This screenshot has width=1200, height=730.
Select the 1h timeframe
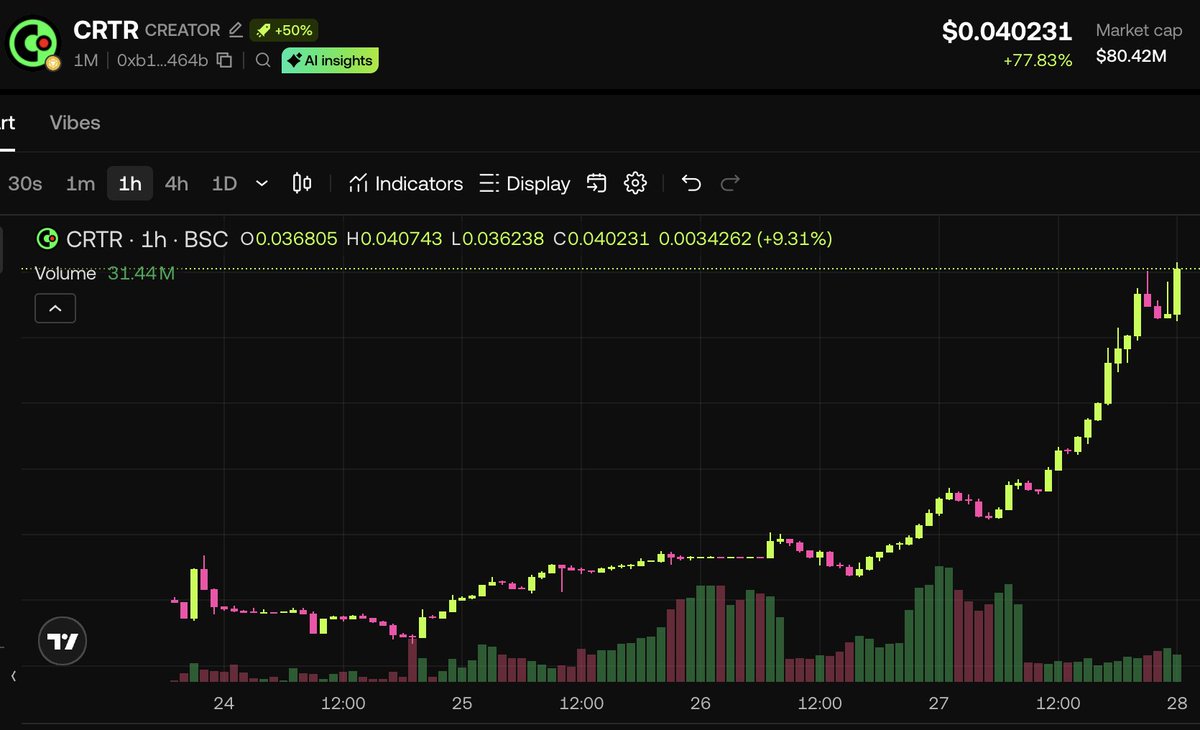pyautogui.click(x=130, y=184)
